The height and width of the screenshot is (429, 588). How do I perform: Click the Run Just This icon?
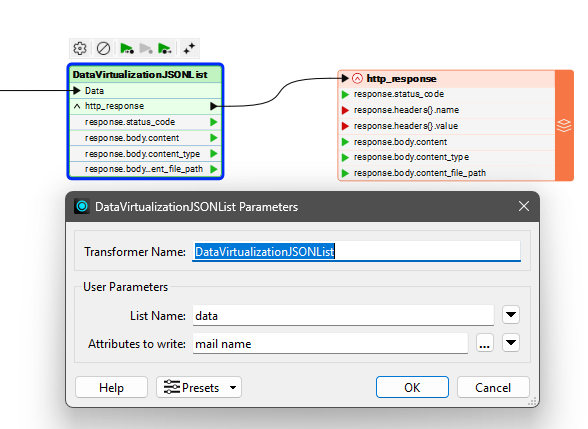(x=165, y=48)
